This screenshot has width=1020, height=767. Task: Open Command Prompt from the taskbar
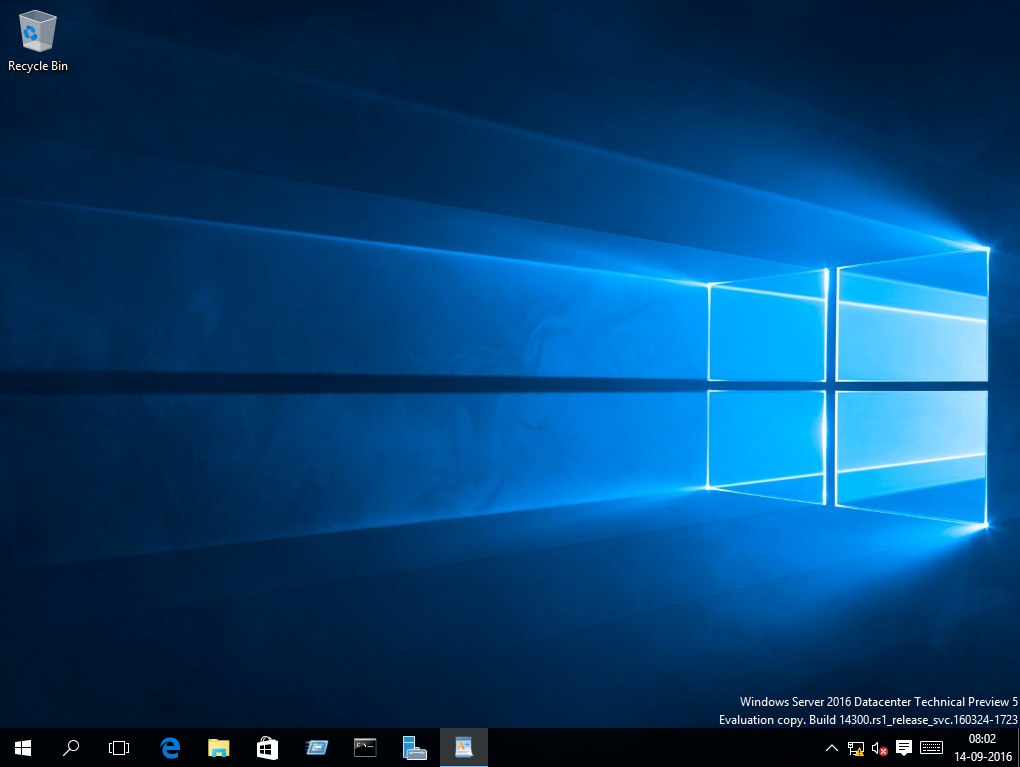pyautogui.click(x=365, y=748)
